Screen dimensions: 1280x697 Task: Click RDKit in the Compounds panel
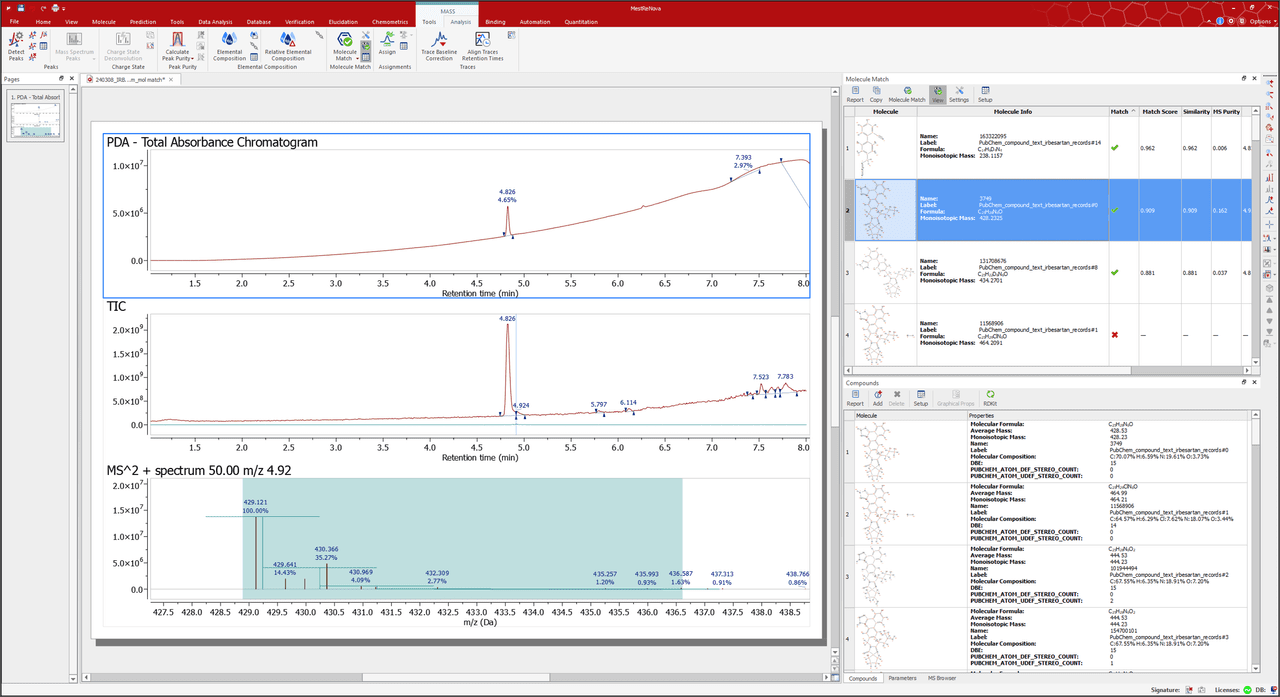[990, 397]
